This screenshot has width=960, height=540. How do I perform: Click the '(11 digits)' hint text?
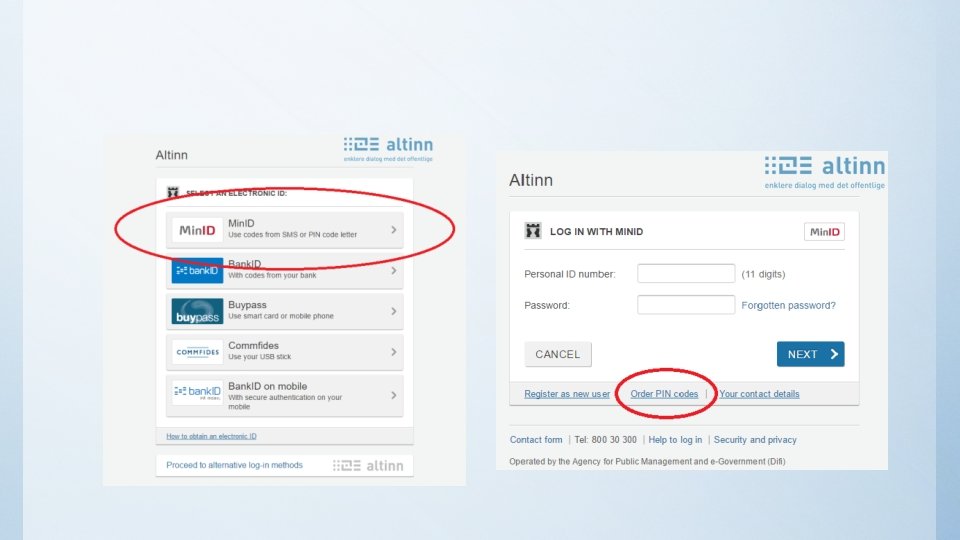(x=763, y=274)
